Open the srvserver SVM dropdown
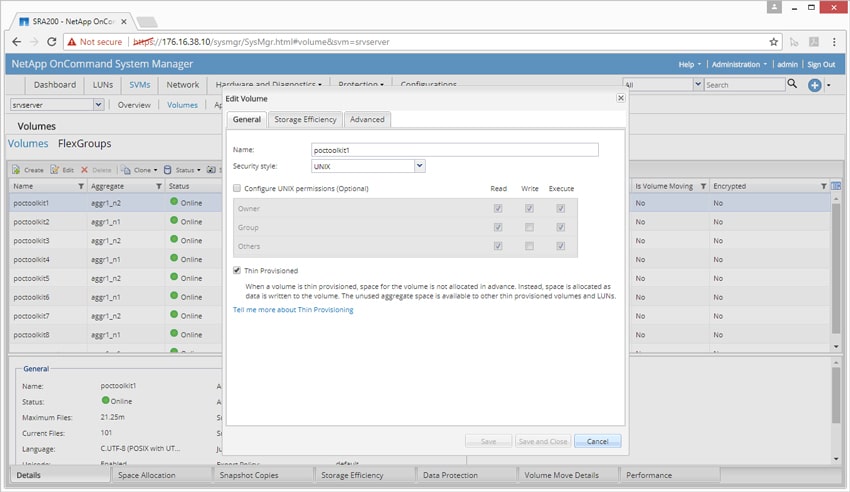This screenshot has height=492, width=850. 98,105
